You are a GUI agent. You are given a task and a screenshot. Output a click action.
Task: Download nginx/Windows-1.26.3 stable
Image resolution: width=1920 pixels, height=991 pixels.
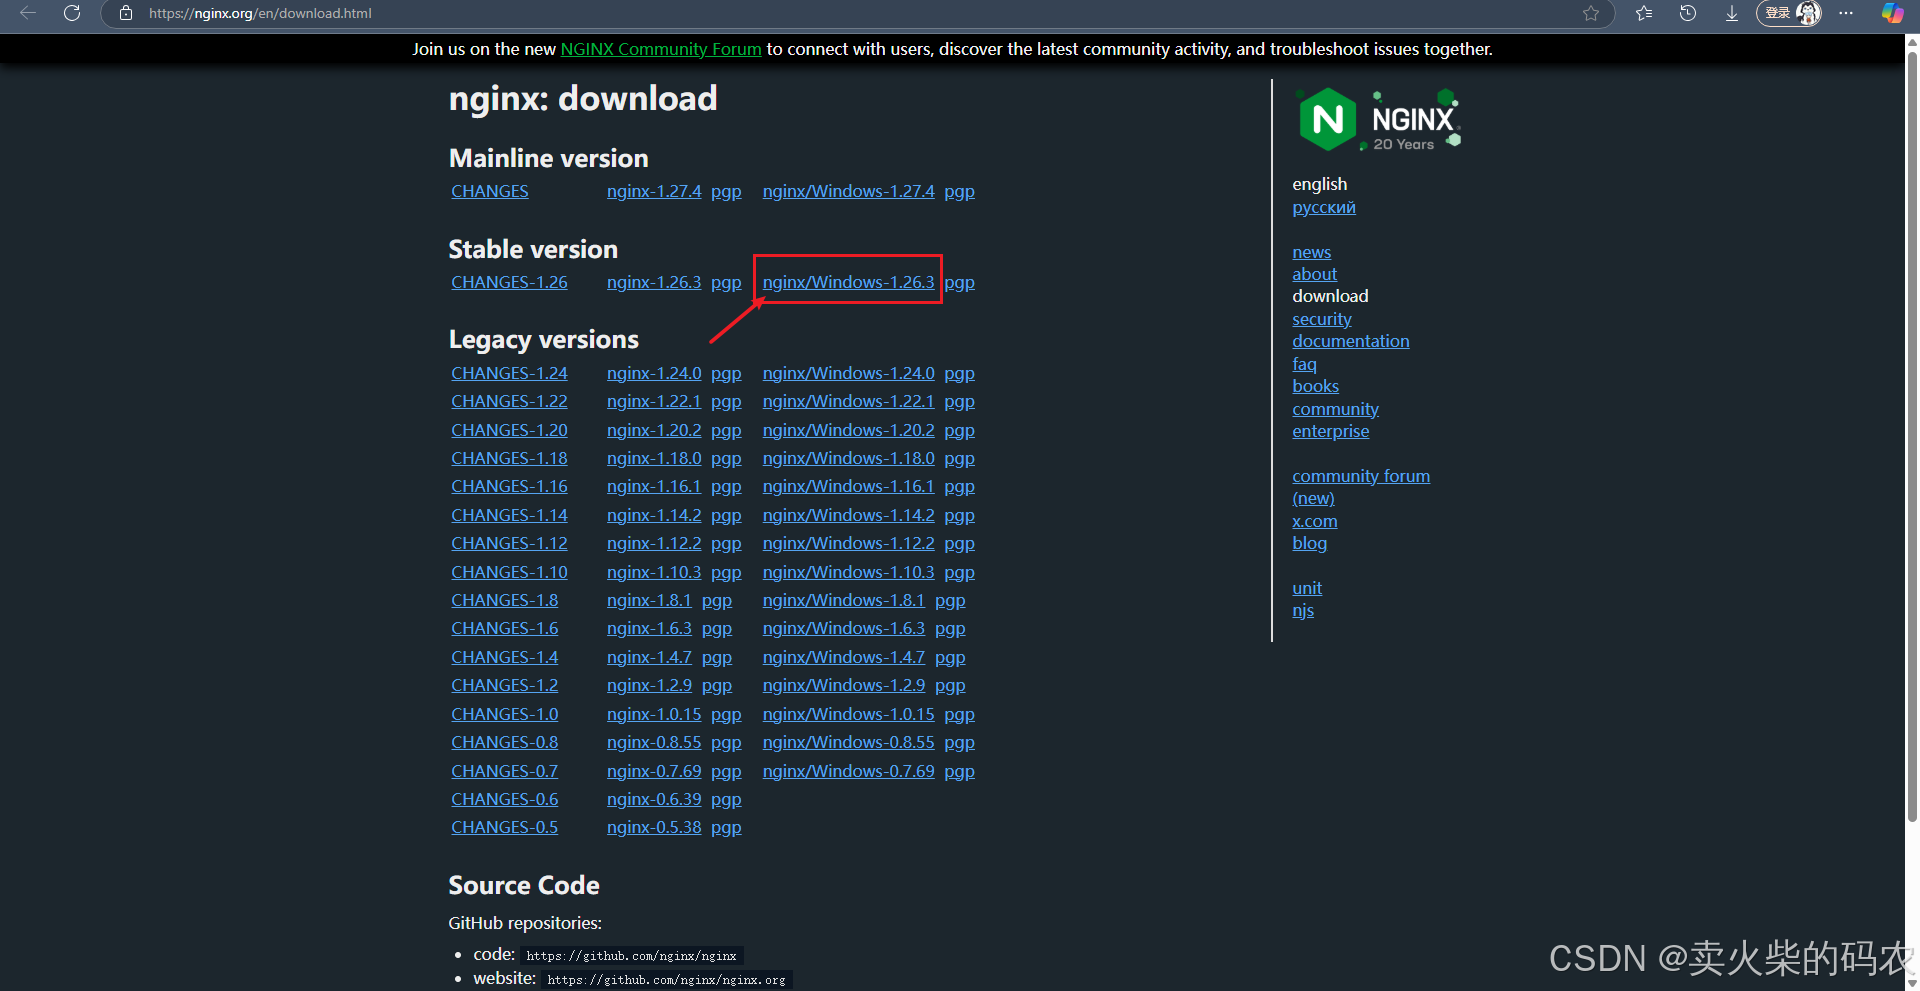tap(848, 282)
